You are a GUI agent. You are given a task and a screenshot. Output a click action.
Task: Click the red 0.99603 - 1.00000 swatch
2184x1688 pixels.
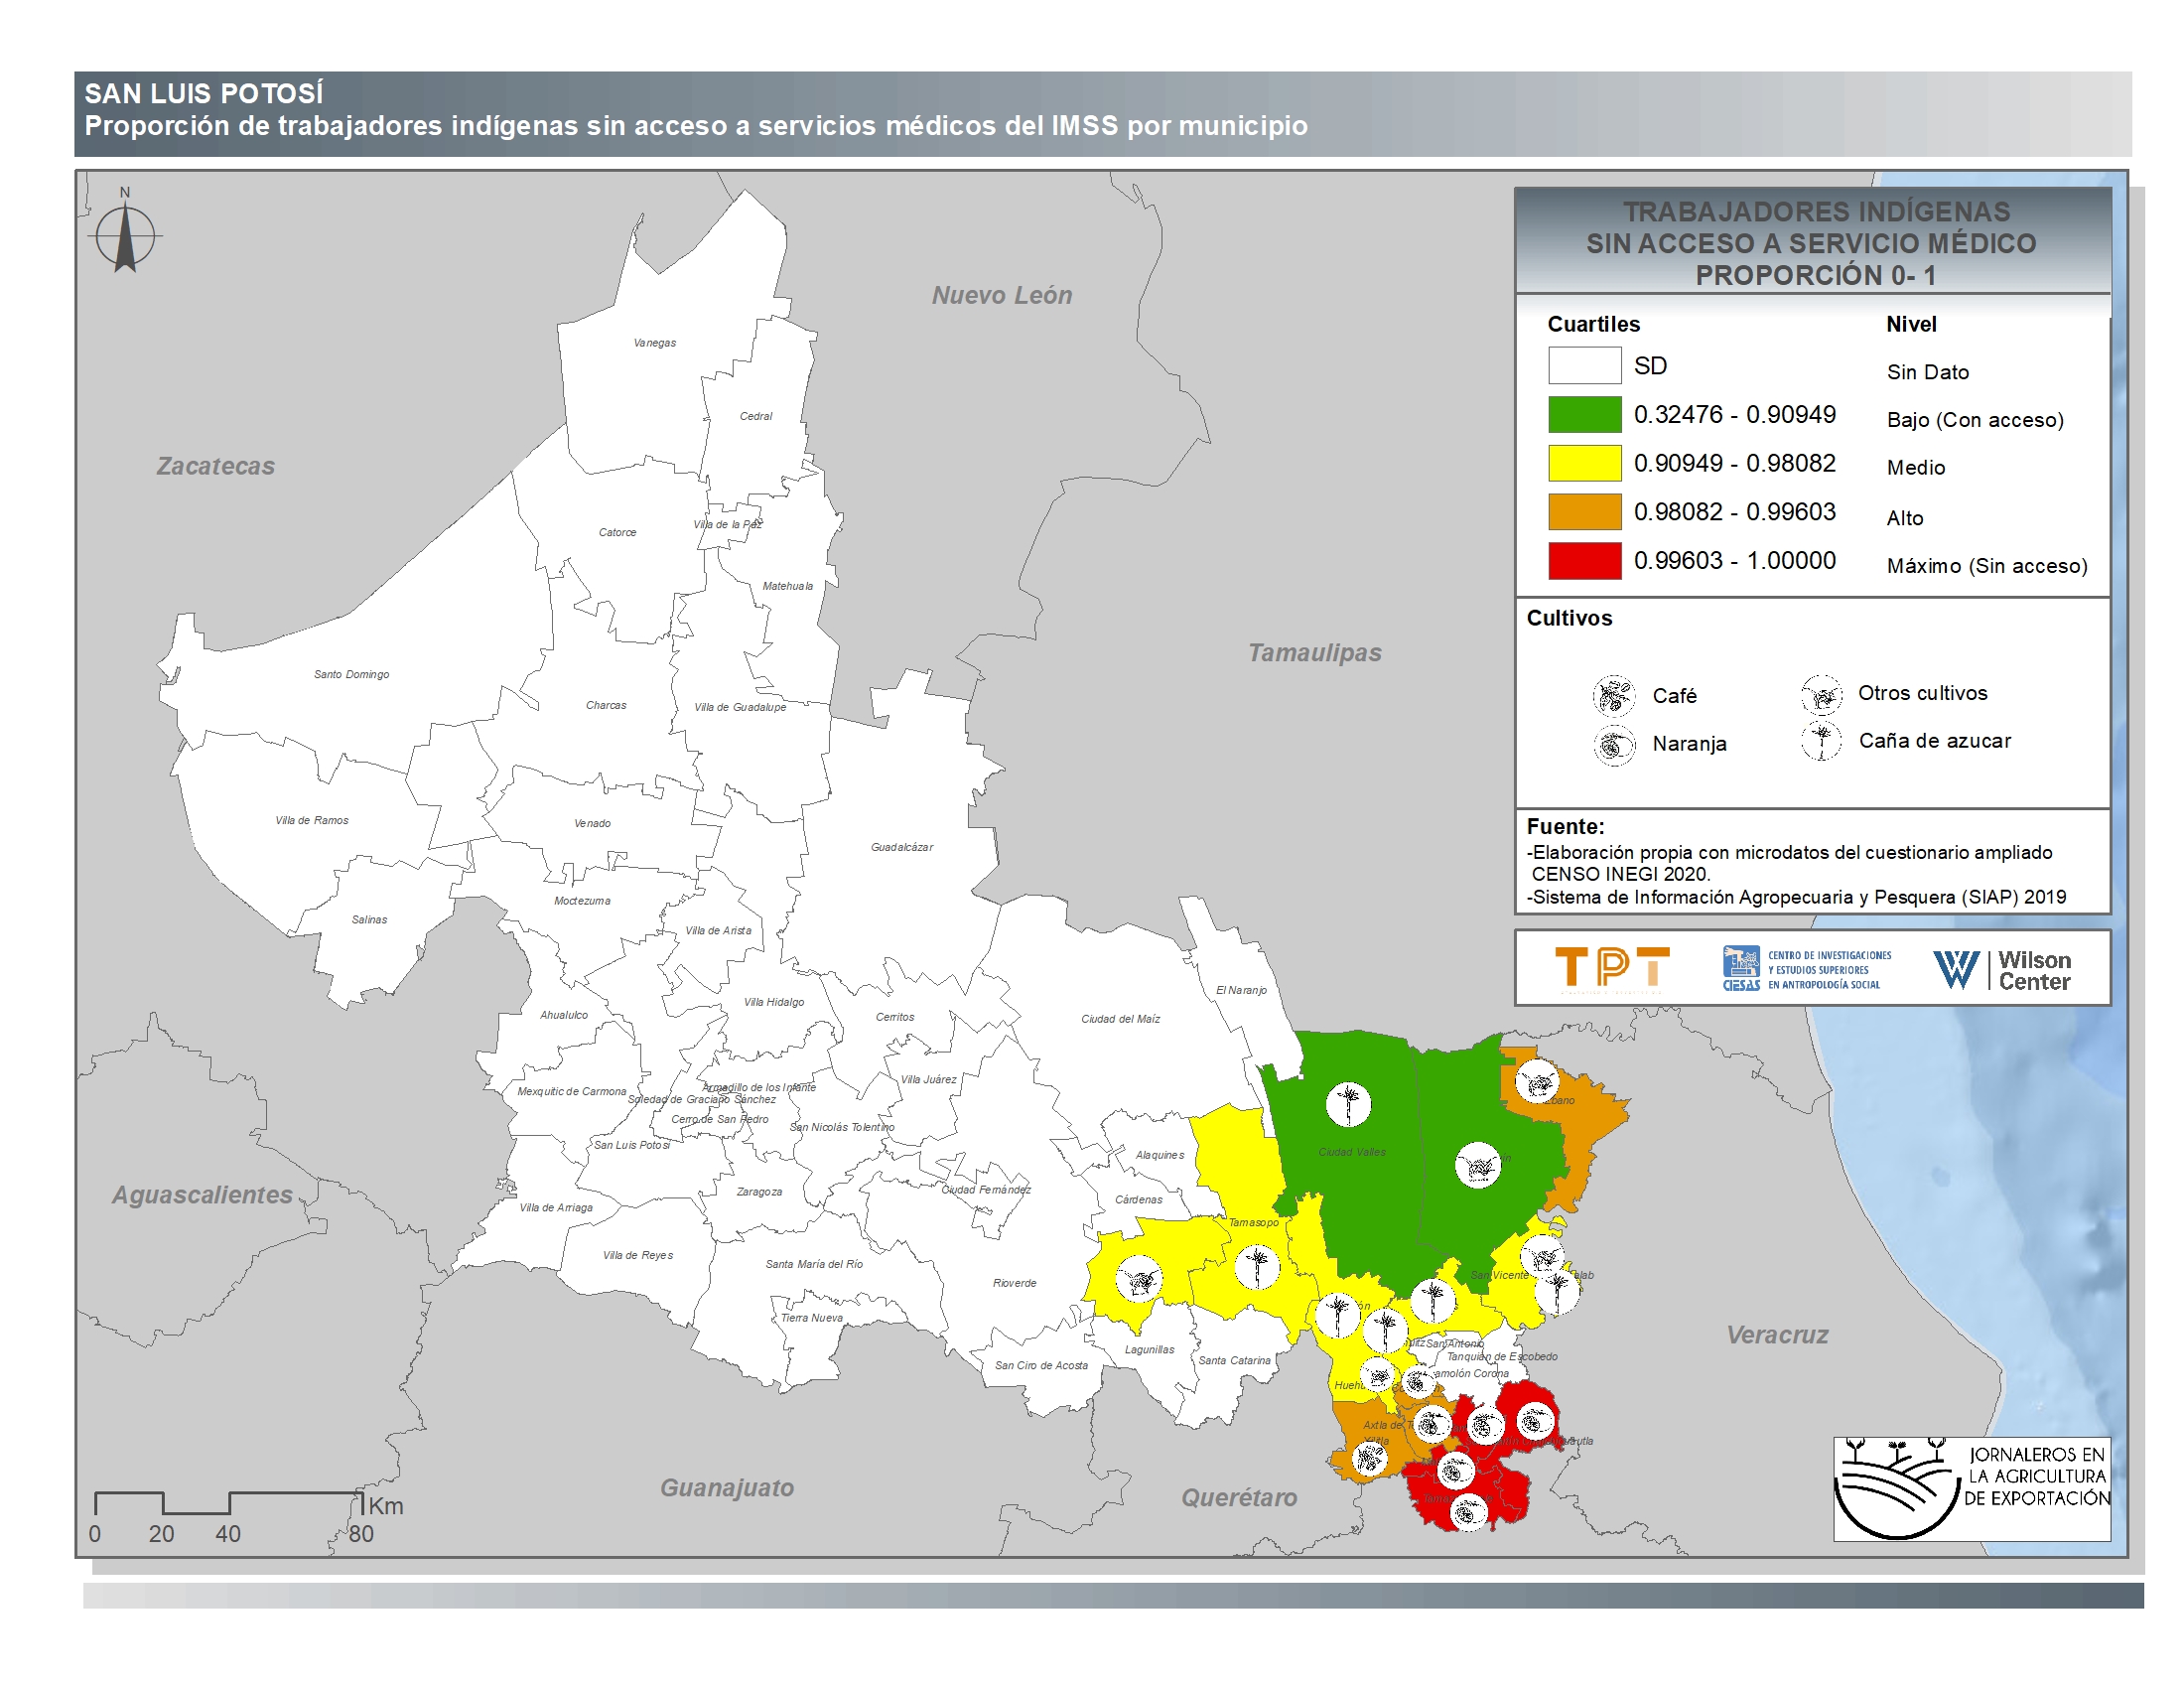[1584, 561]
